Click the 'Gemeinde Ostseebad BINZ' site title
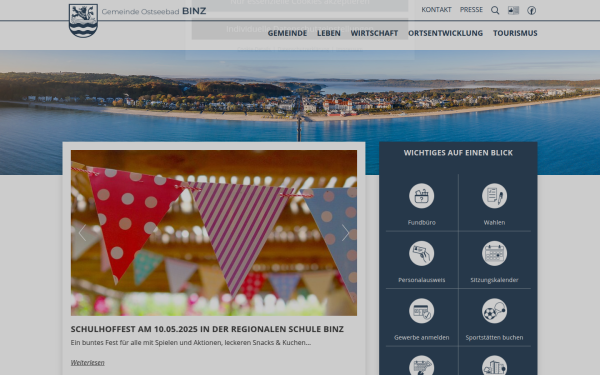600x375 pixels. (154, 11)
